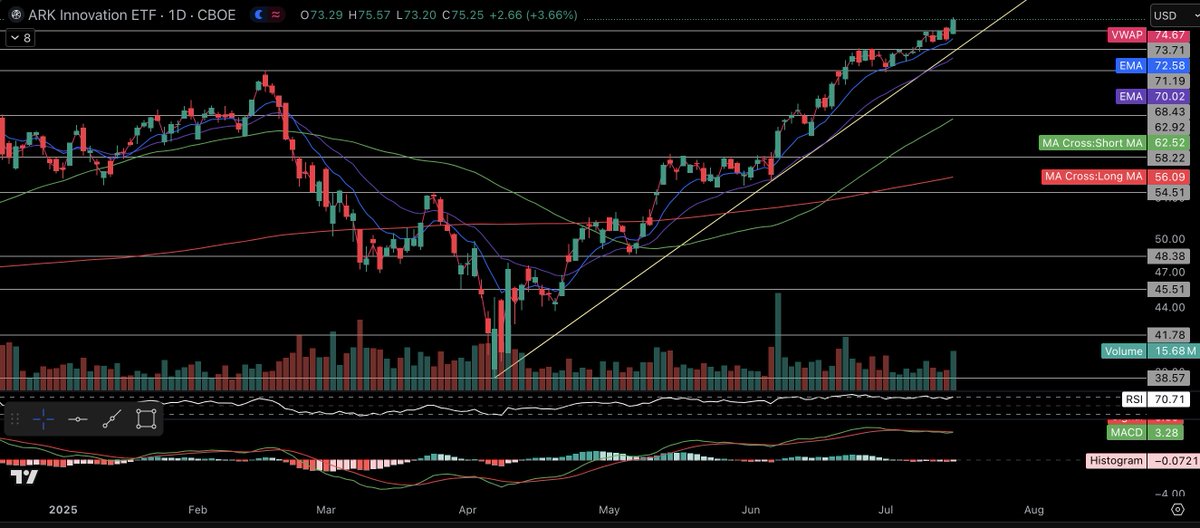Click the 47.00 price axis label
Screen dimensions: 1200x528
pyautogui.click(x=1169, y=271)
